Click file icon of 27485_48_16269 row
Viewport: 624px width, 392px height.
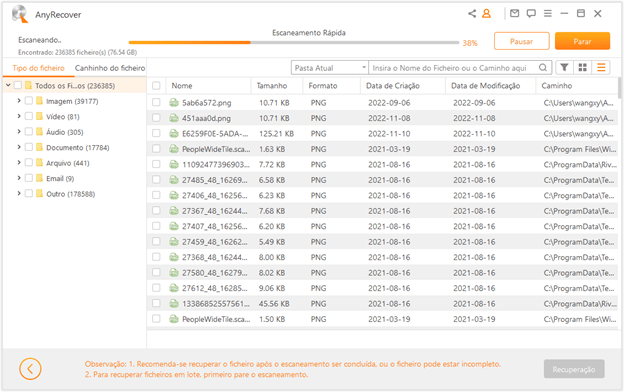(174, 180)
